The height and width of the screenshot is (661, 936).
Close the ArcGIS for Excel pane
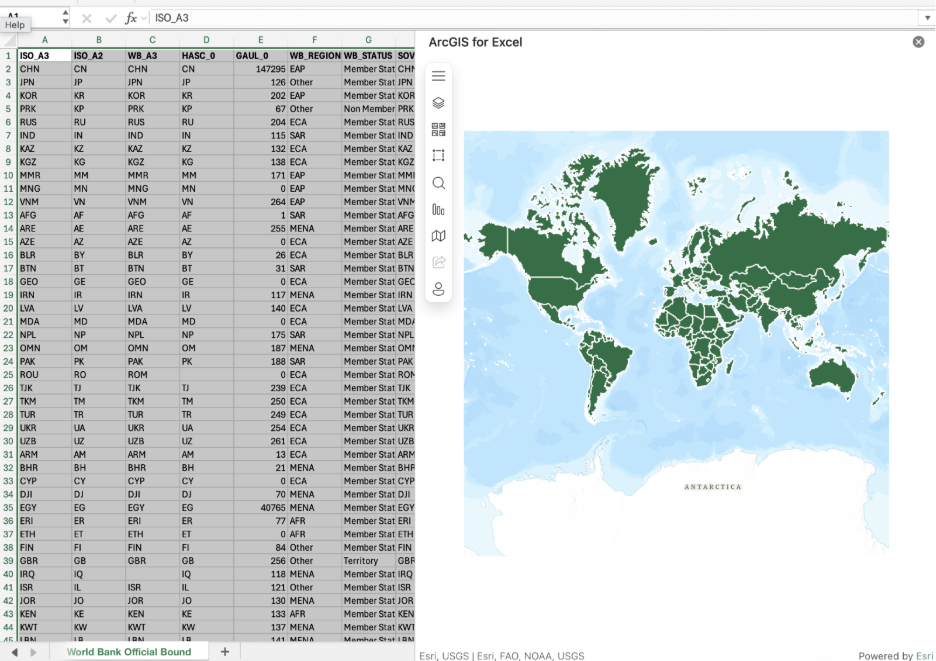(918, 42)
